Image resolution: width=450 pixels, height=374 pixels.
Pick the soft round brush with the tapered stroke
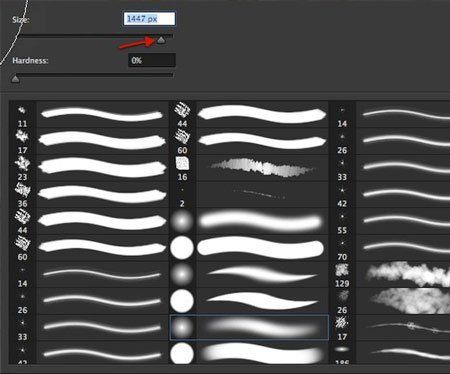coord(249,275)
